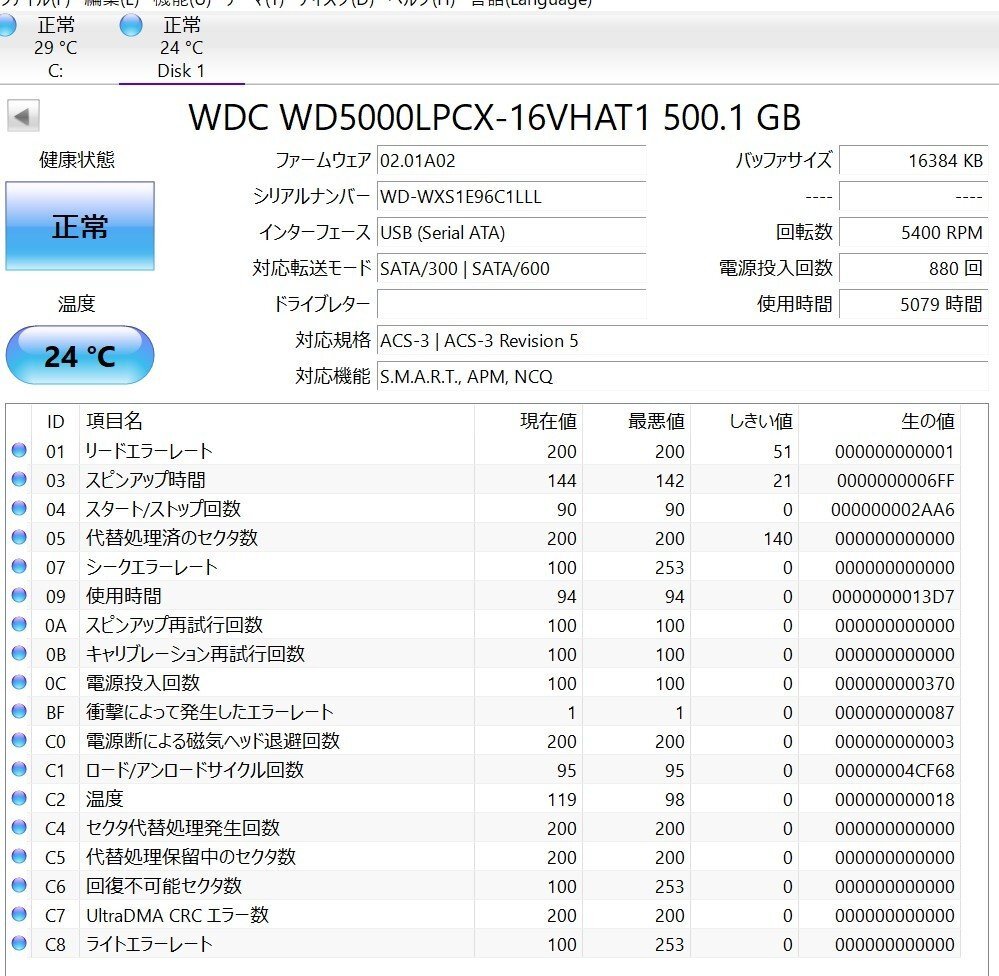Click the シリアルナンバー value field
999x976 pixels.
click(510, 198)
